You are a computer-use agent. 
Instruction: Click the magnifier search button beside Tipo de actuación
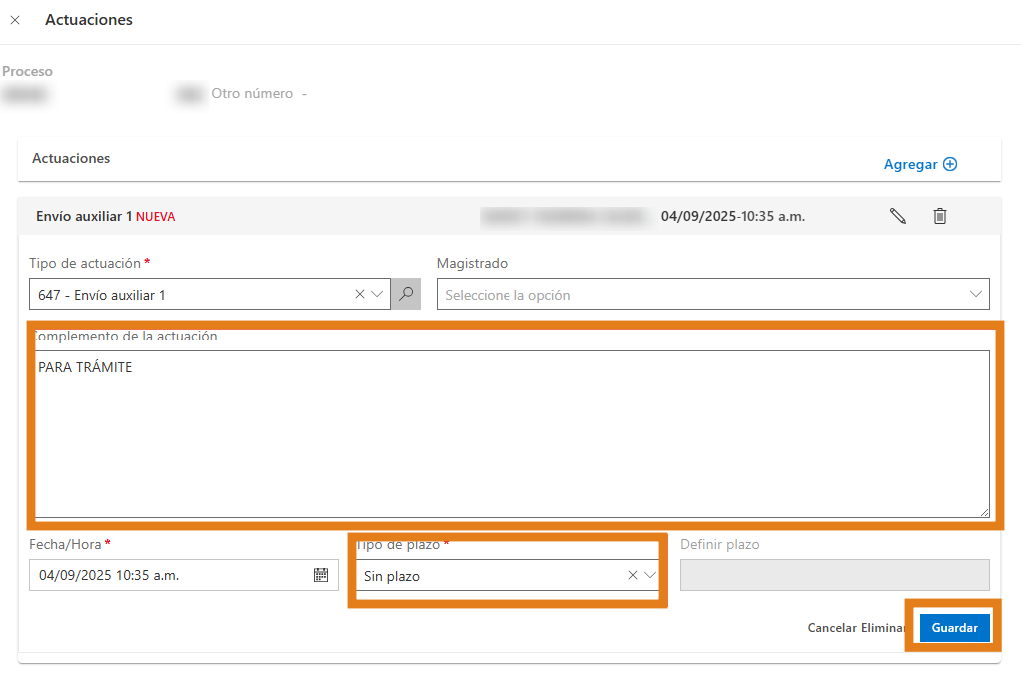coord(406,295)
